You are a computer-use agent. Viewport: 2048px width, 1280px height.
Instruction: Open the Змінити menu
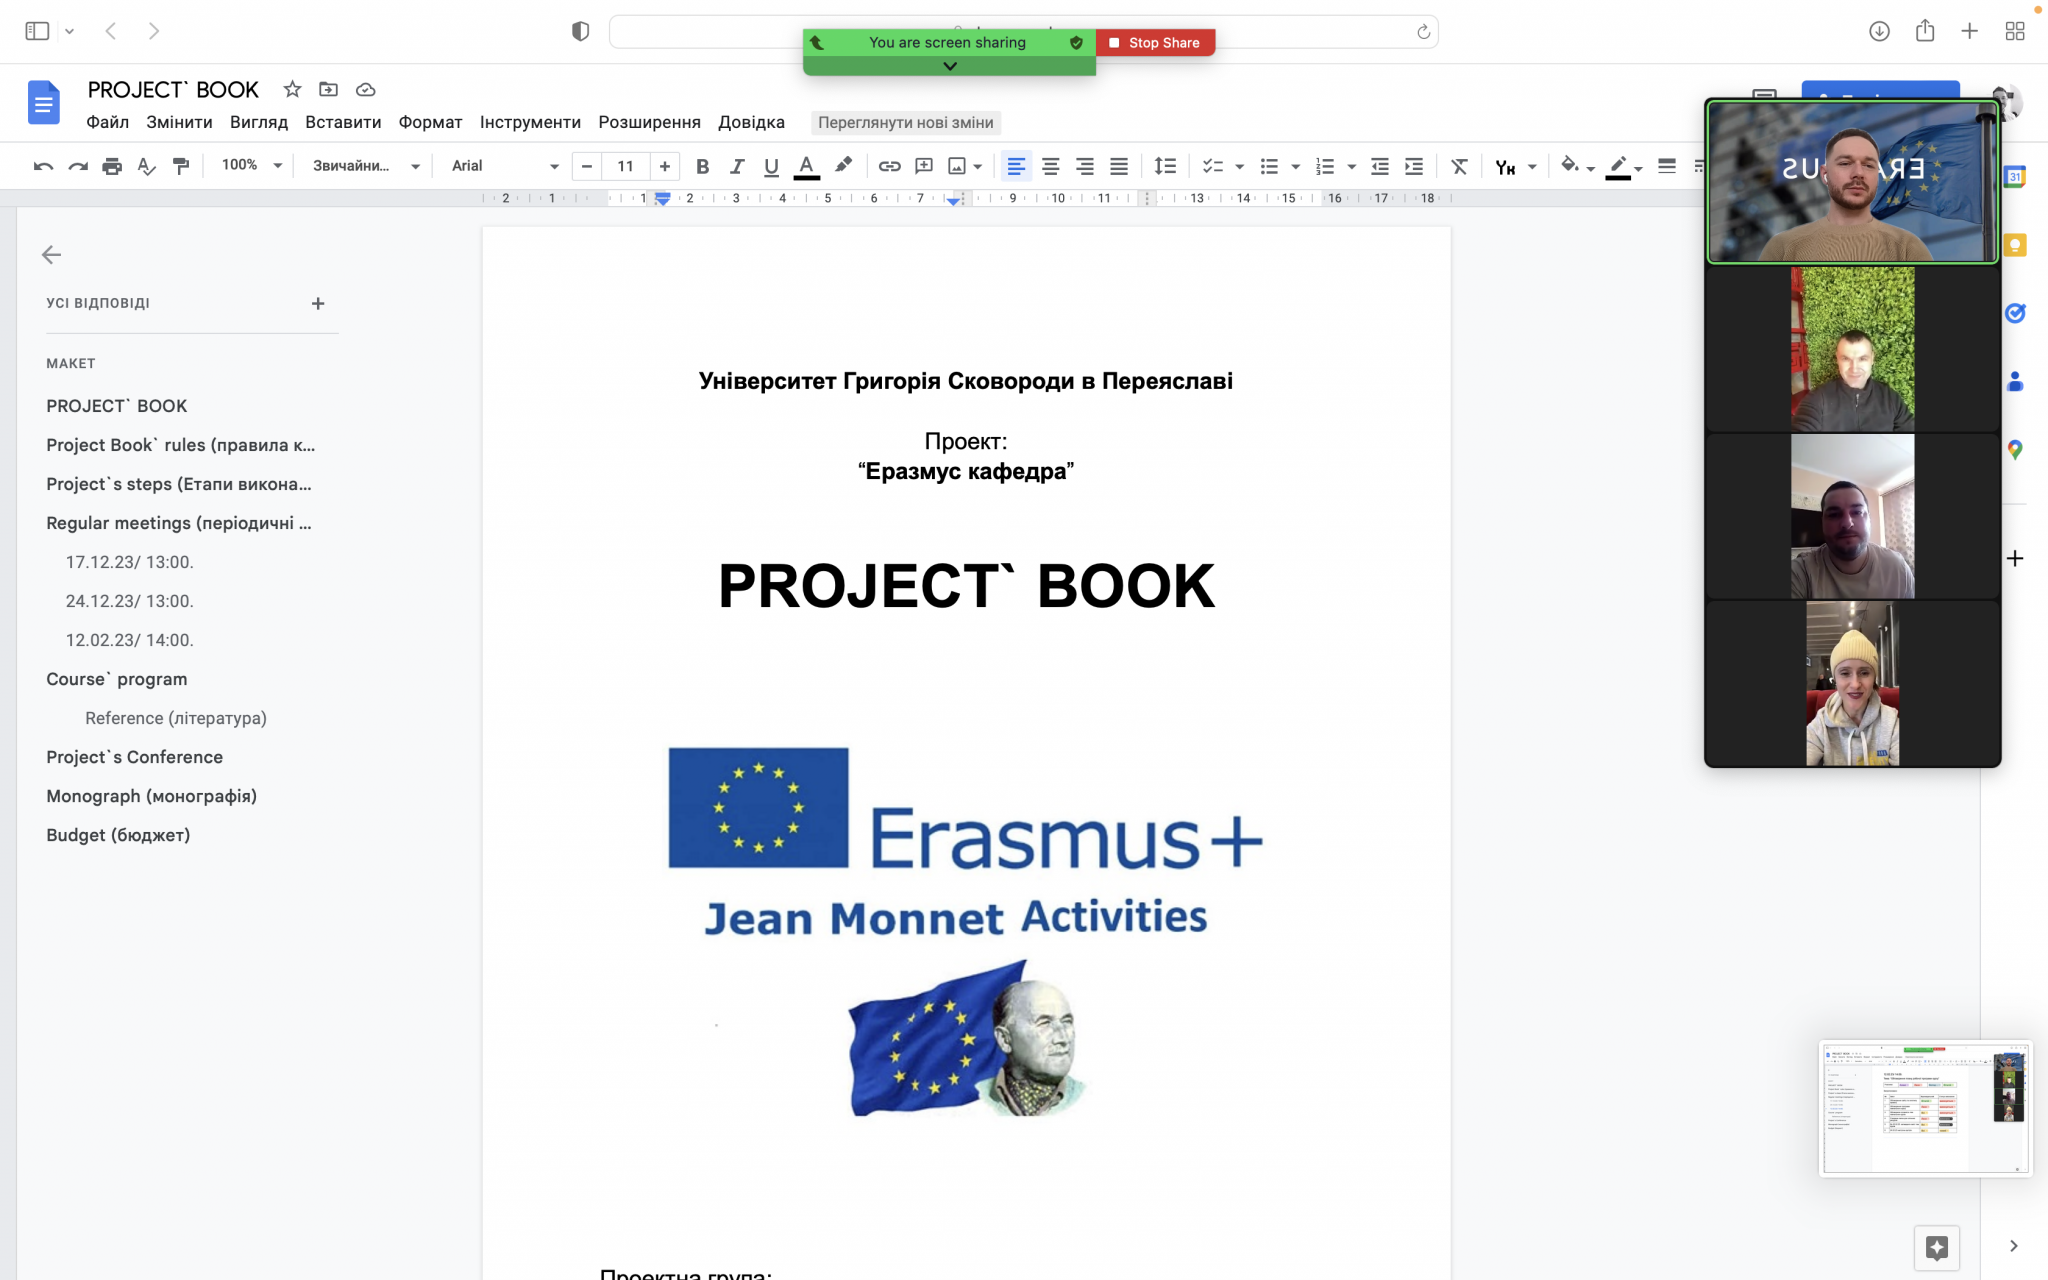click(x=179, y=122)
